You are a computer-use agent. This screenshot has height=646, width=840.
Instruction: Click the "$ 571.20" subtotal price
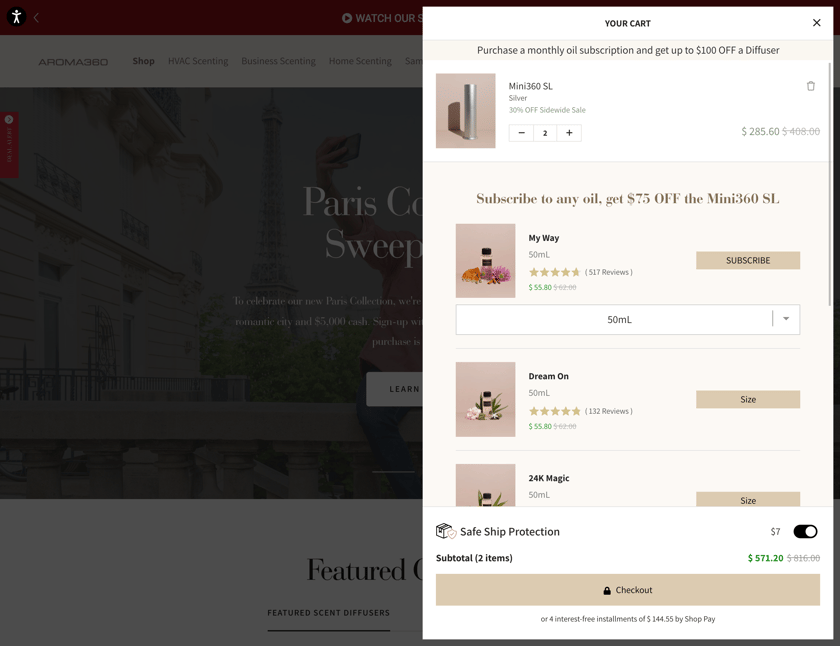click(766, 558)
